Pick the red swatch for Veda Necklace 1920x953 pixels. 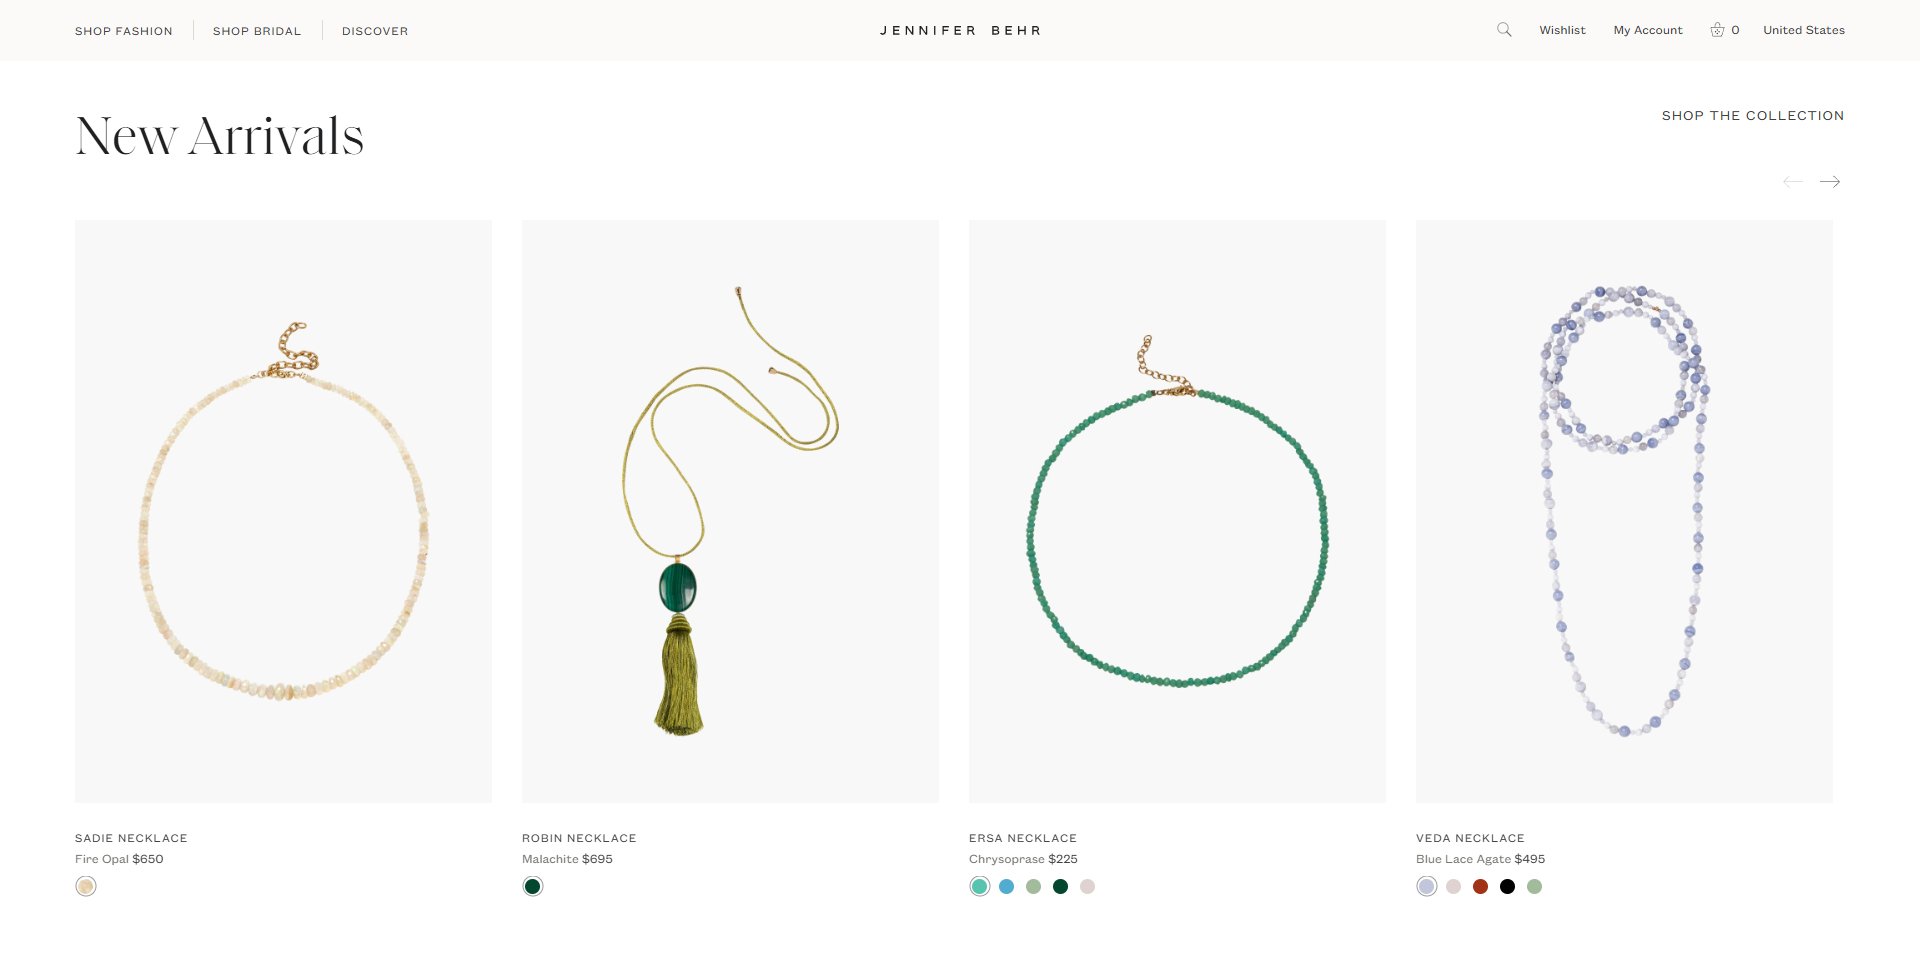coord(1481,886)
